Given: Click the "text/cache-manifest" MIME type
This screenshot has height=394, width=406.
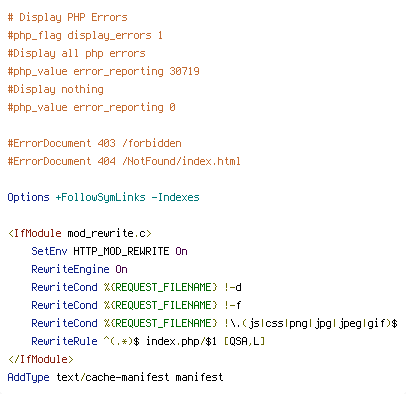Looking at the screenshot, I should click(x=113, y=377).
